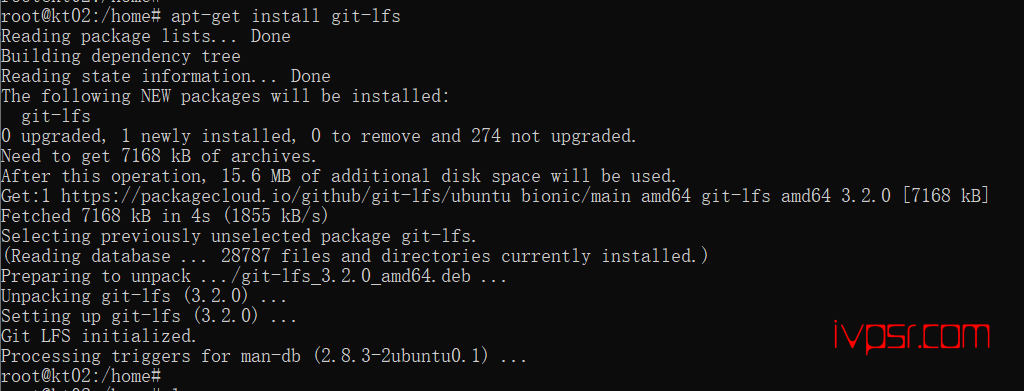Click the red ivpsr.com watermark
The height and width of the screenshot is (391, 1024).
coord(912,336)
